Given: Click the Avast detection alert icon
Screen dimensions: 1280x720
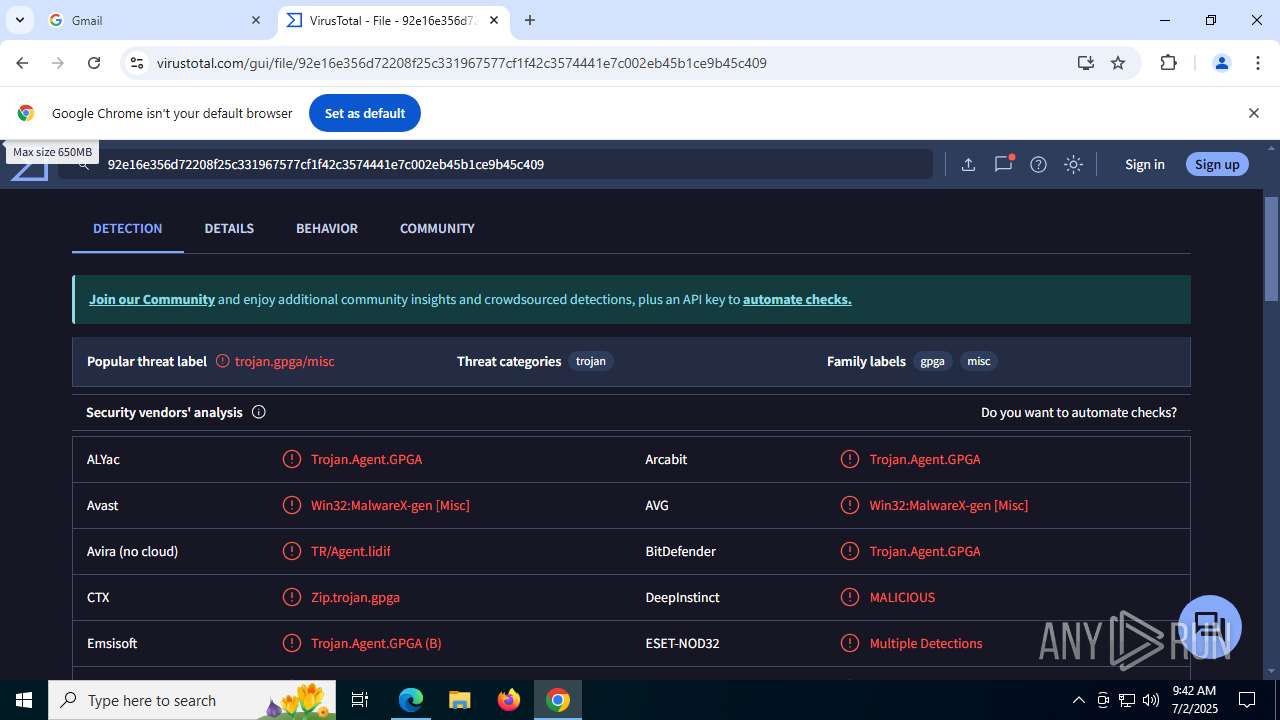Looking at the screenshot, I should [291, 505].
